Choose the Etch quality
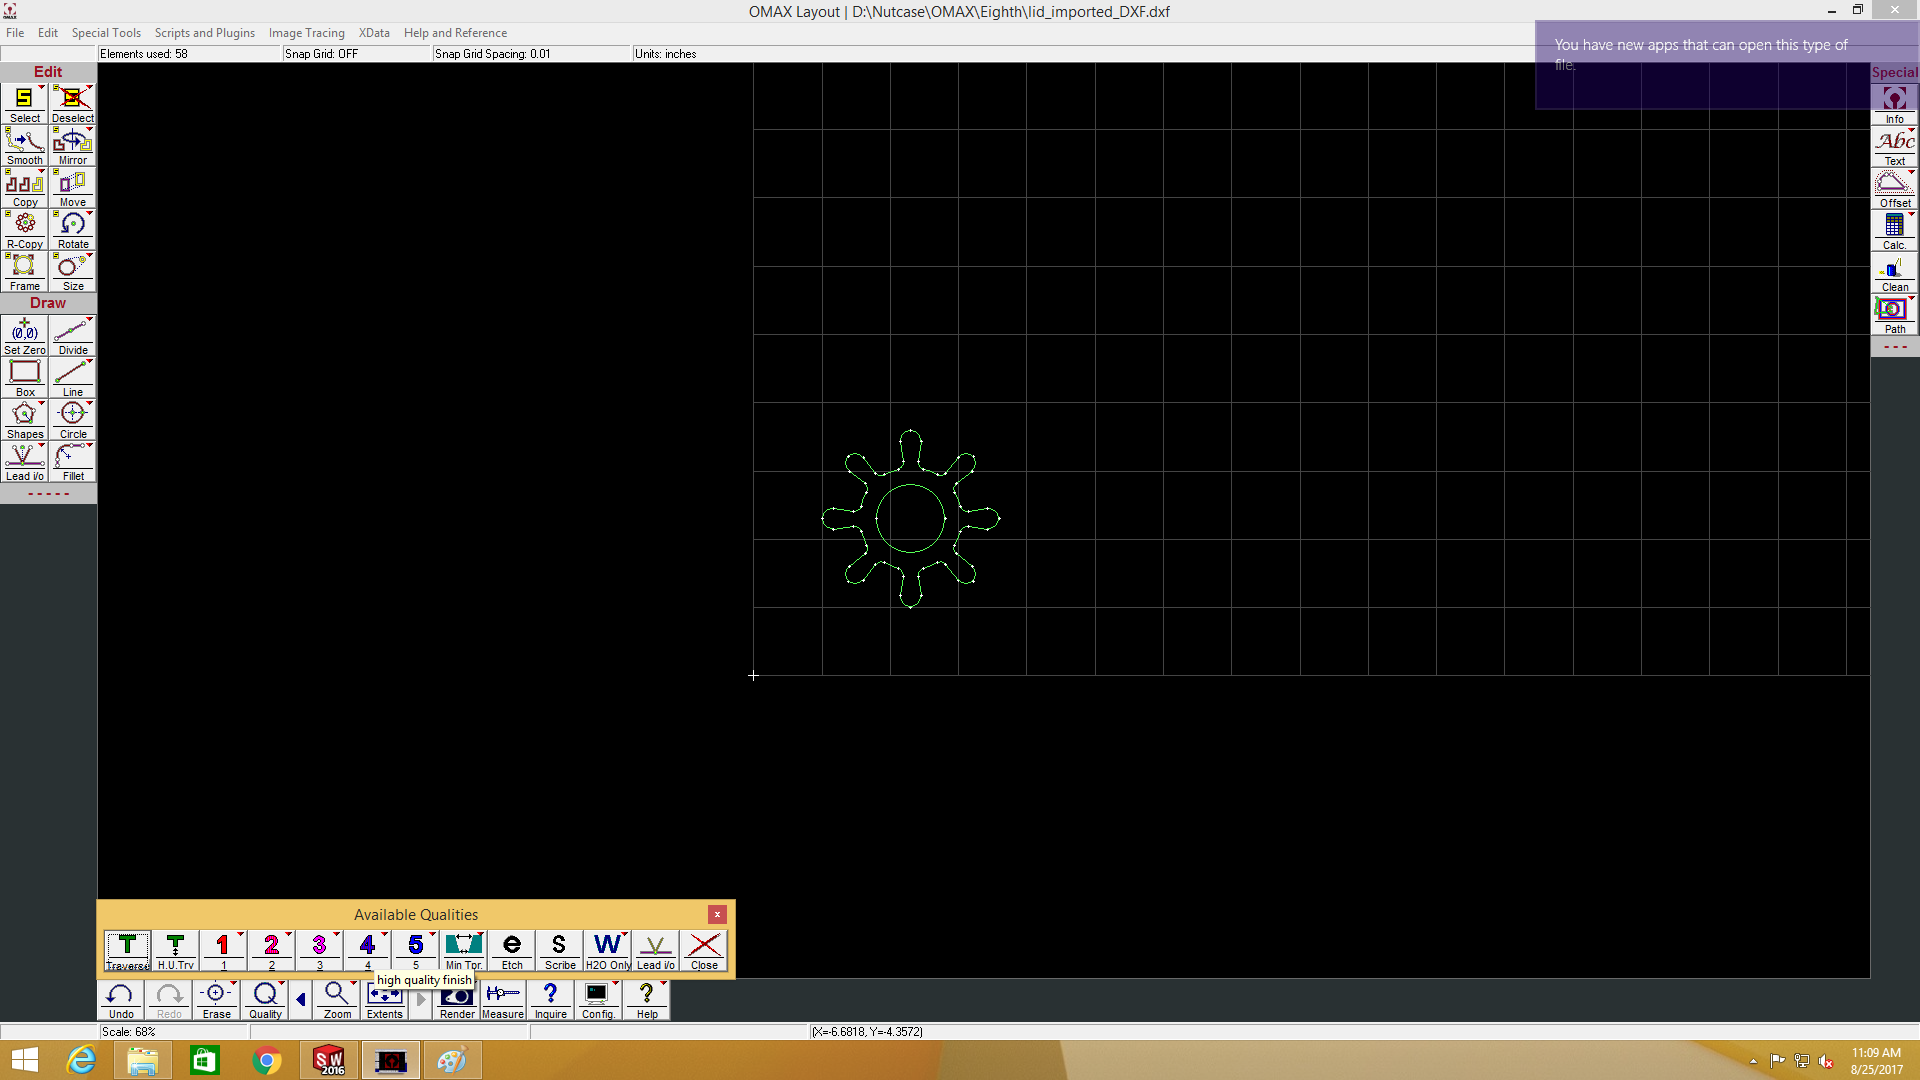Image resolution: width=1920 pixels, height=1080 pixels. tap(511, 951)
